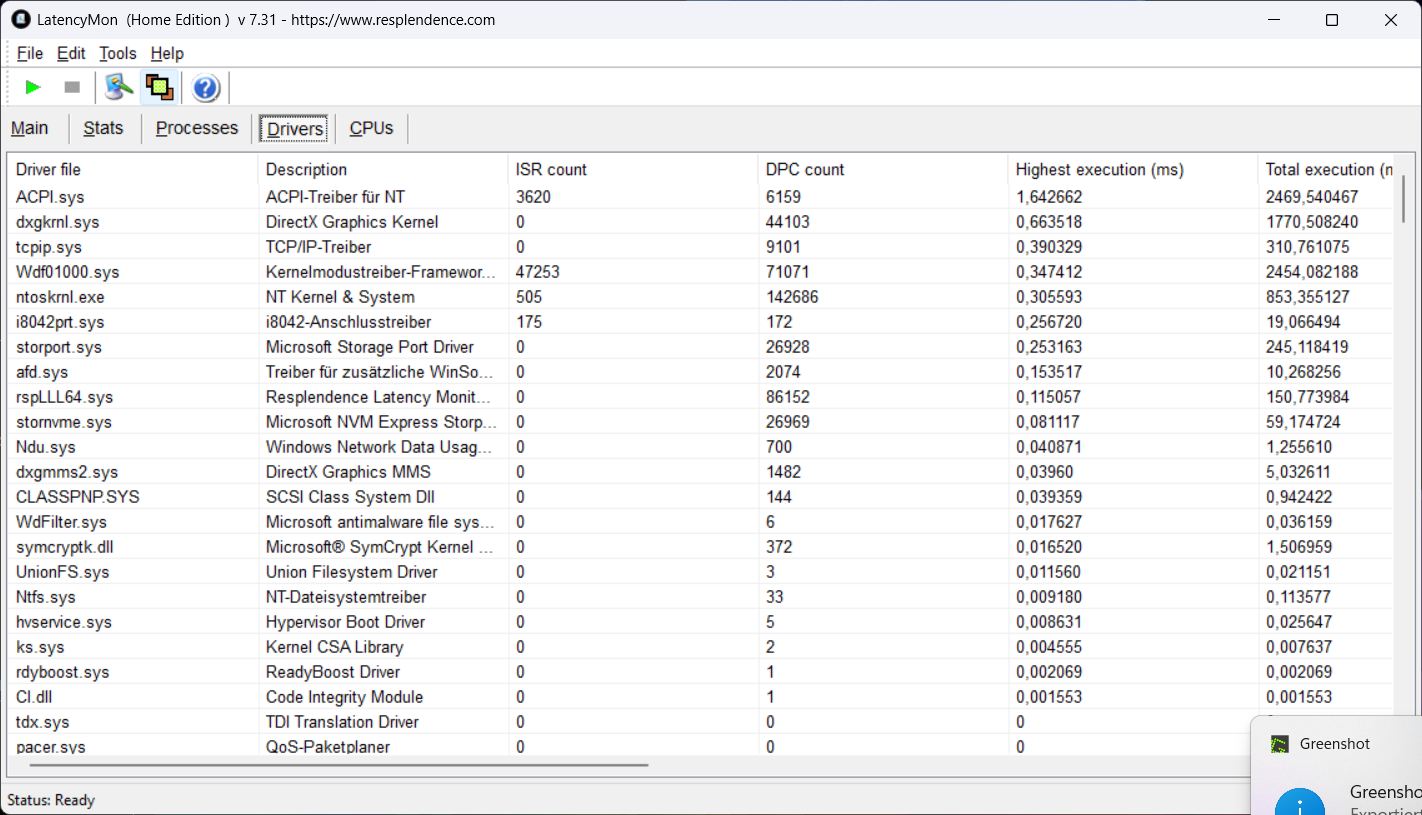
Task: Switch to the Processes tab
Action: [x=197, y=128]
